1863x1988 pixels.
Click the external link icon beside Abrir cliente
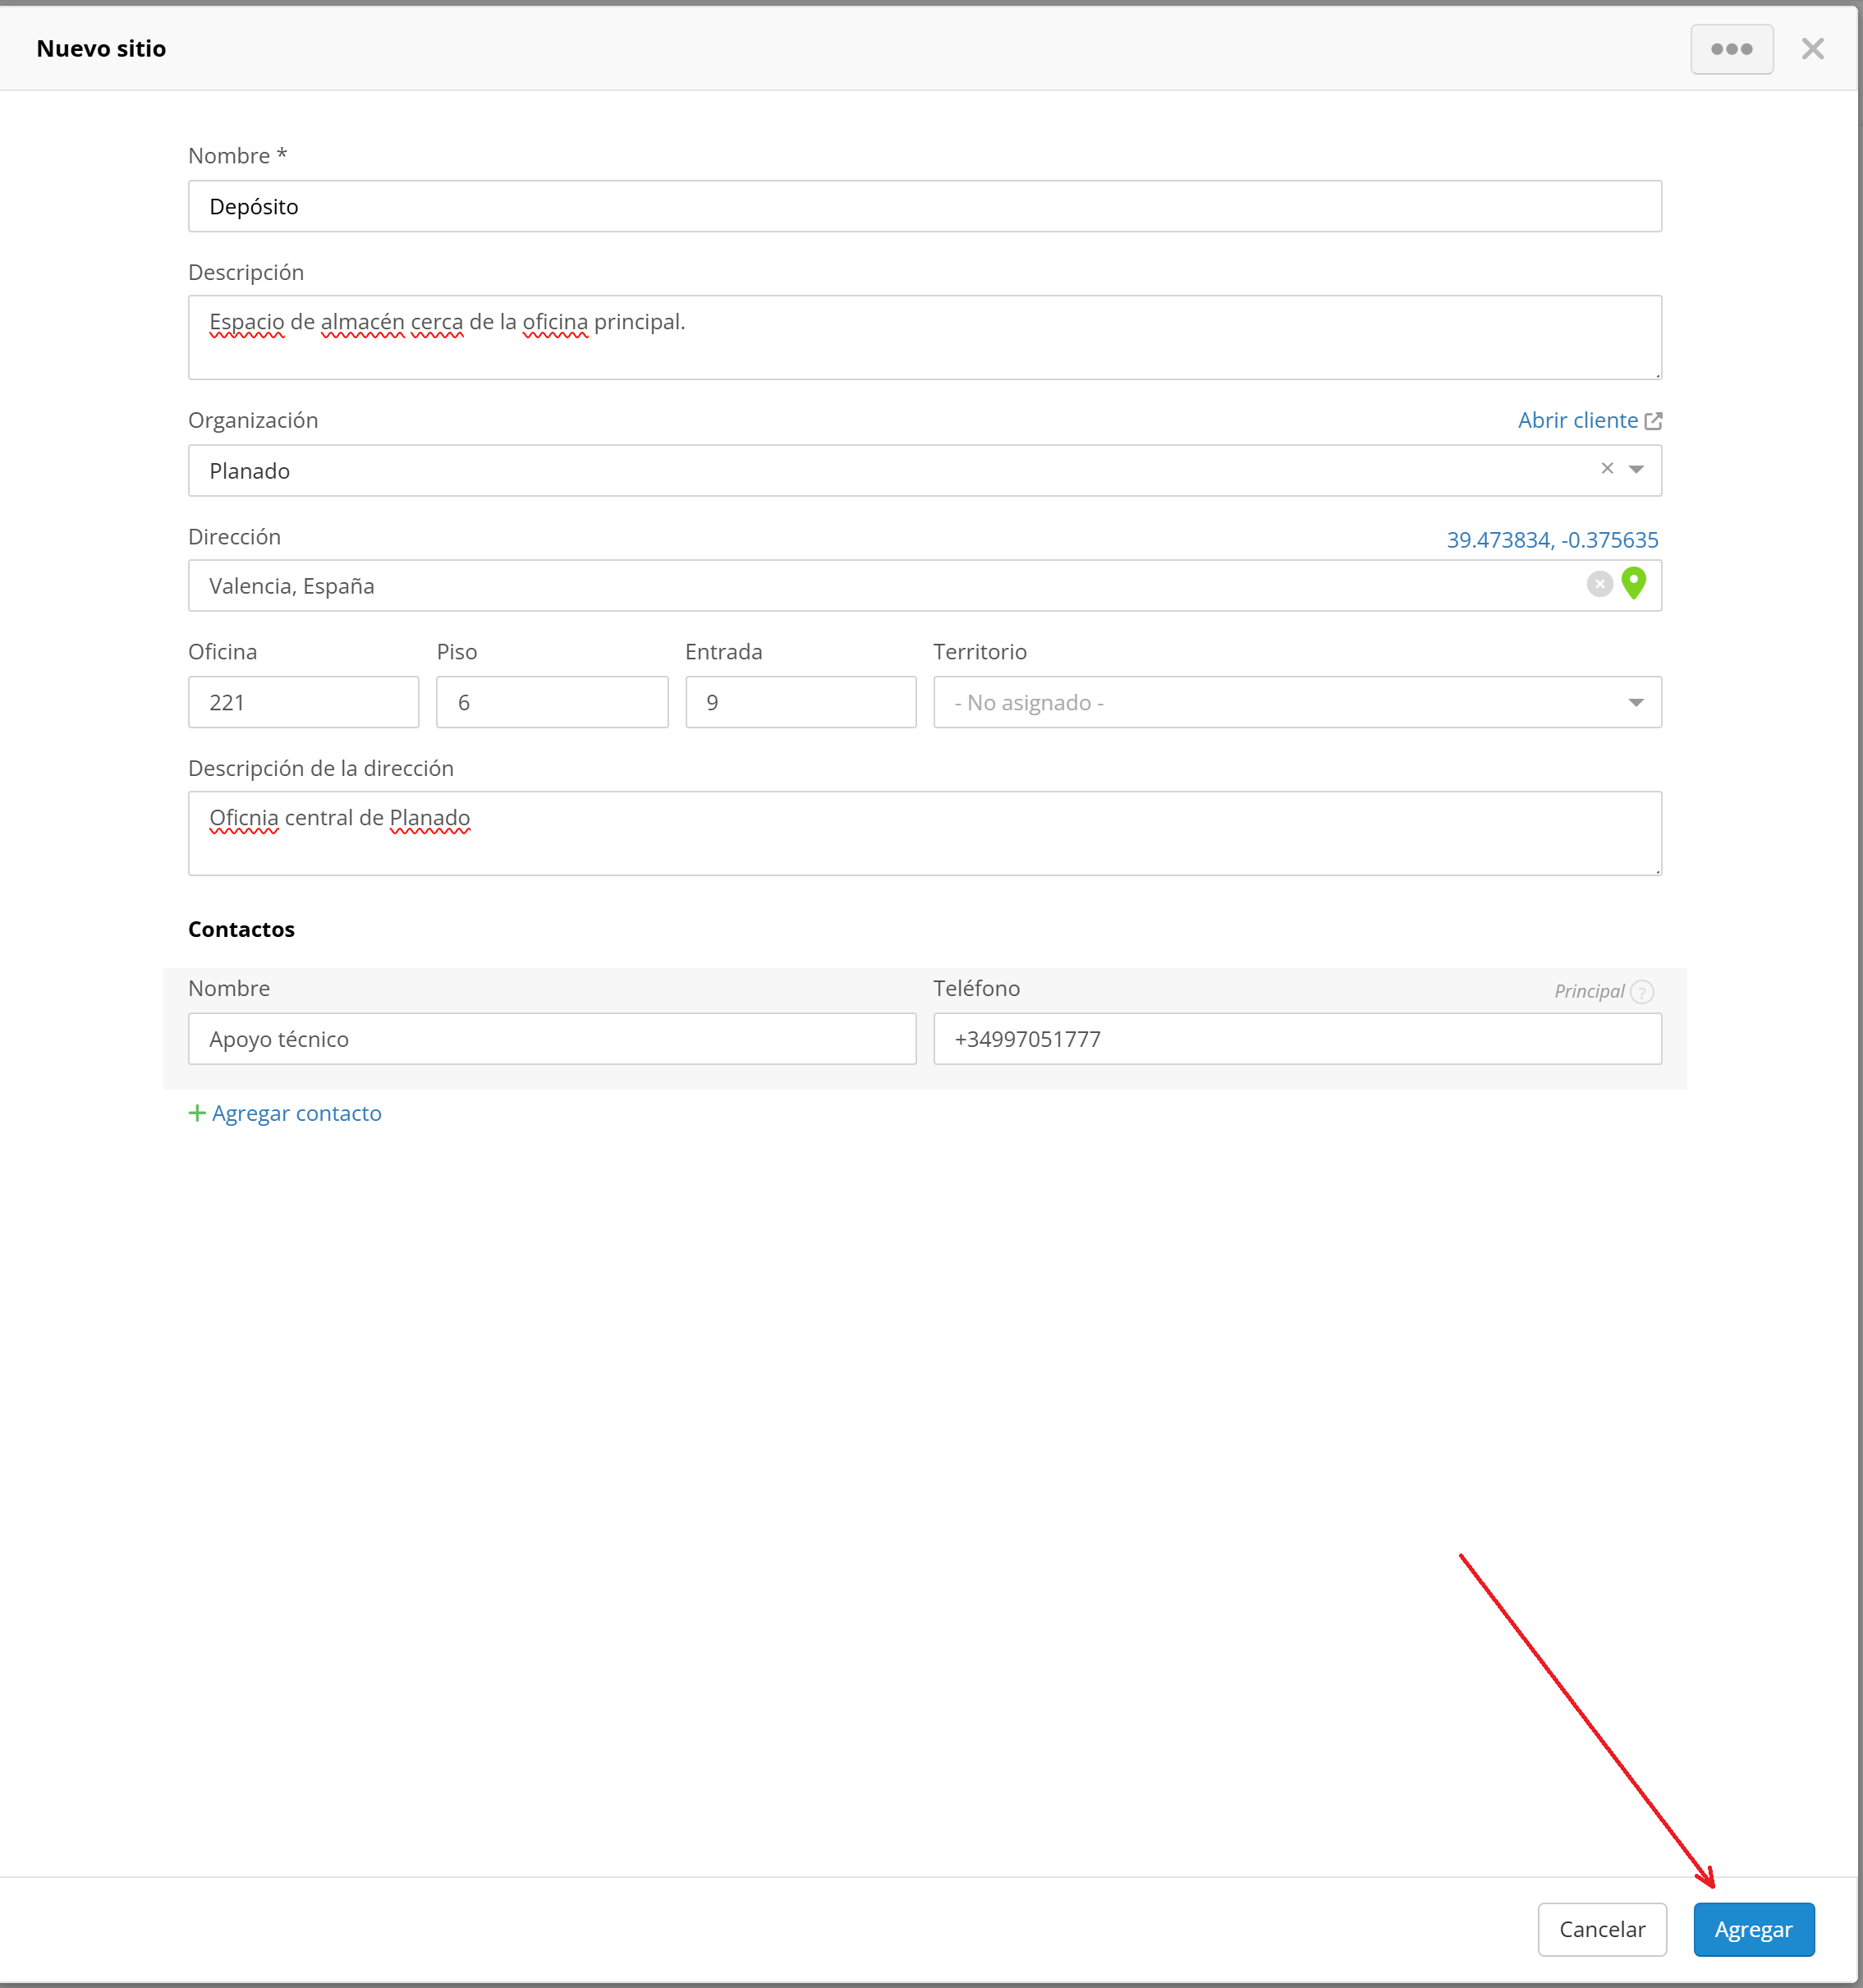click(1653, 421)
